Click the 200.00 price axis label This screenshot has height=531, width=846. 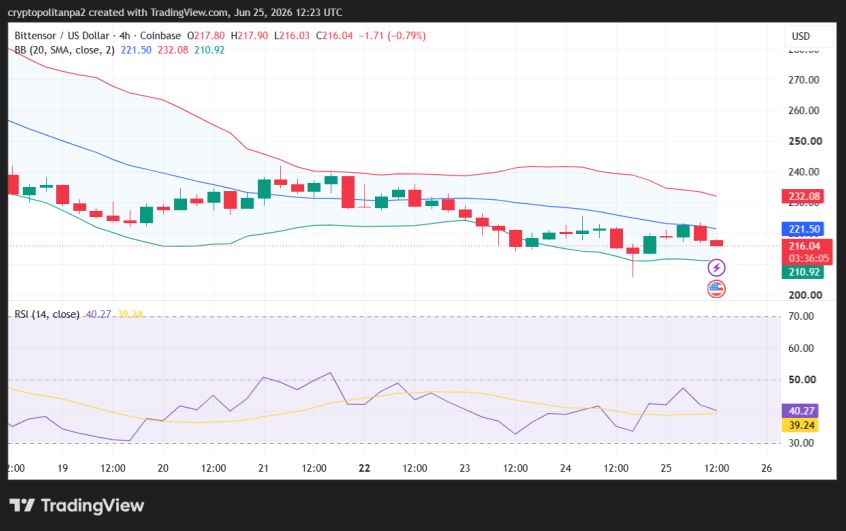click(805, 295)
